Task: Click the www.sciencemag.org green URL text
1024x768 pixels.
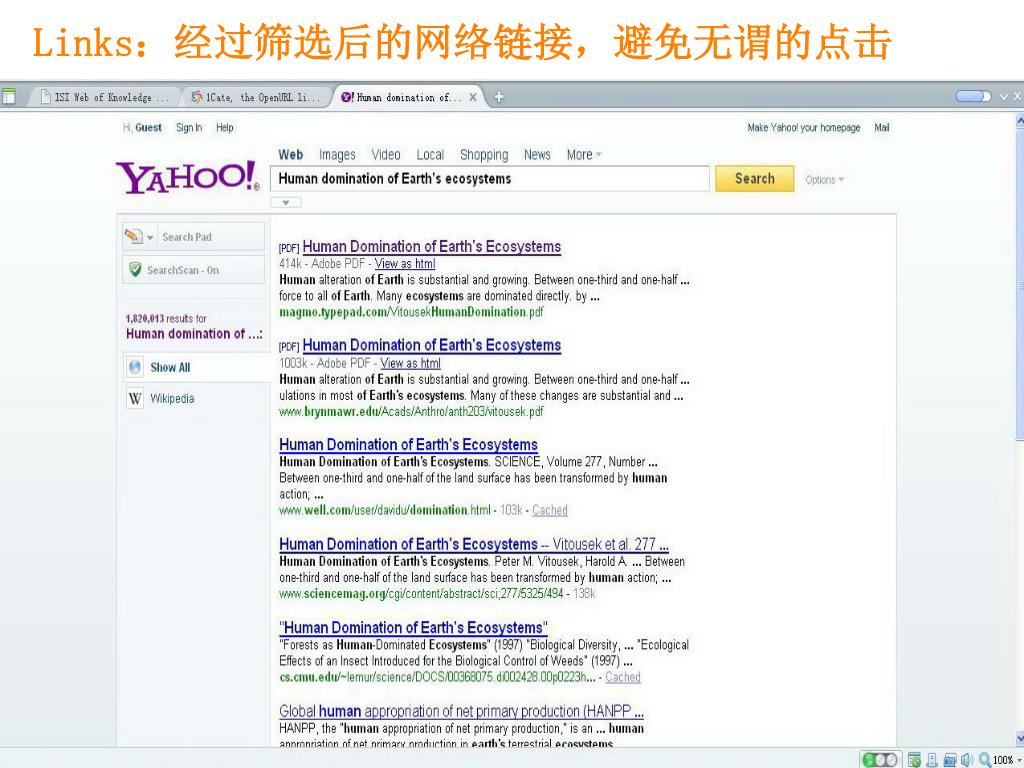Action: pos(421,594)
